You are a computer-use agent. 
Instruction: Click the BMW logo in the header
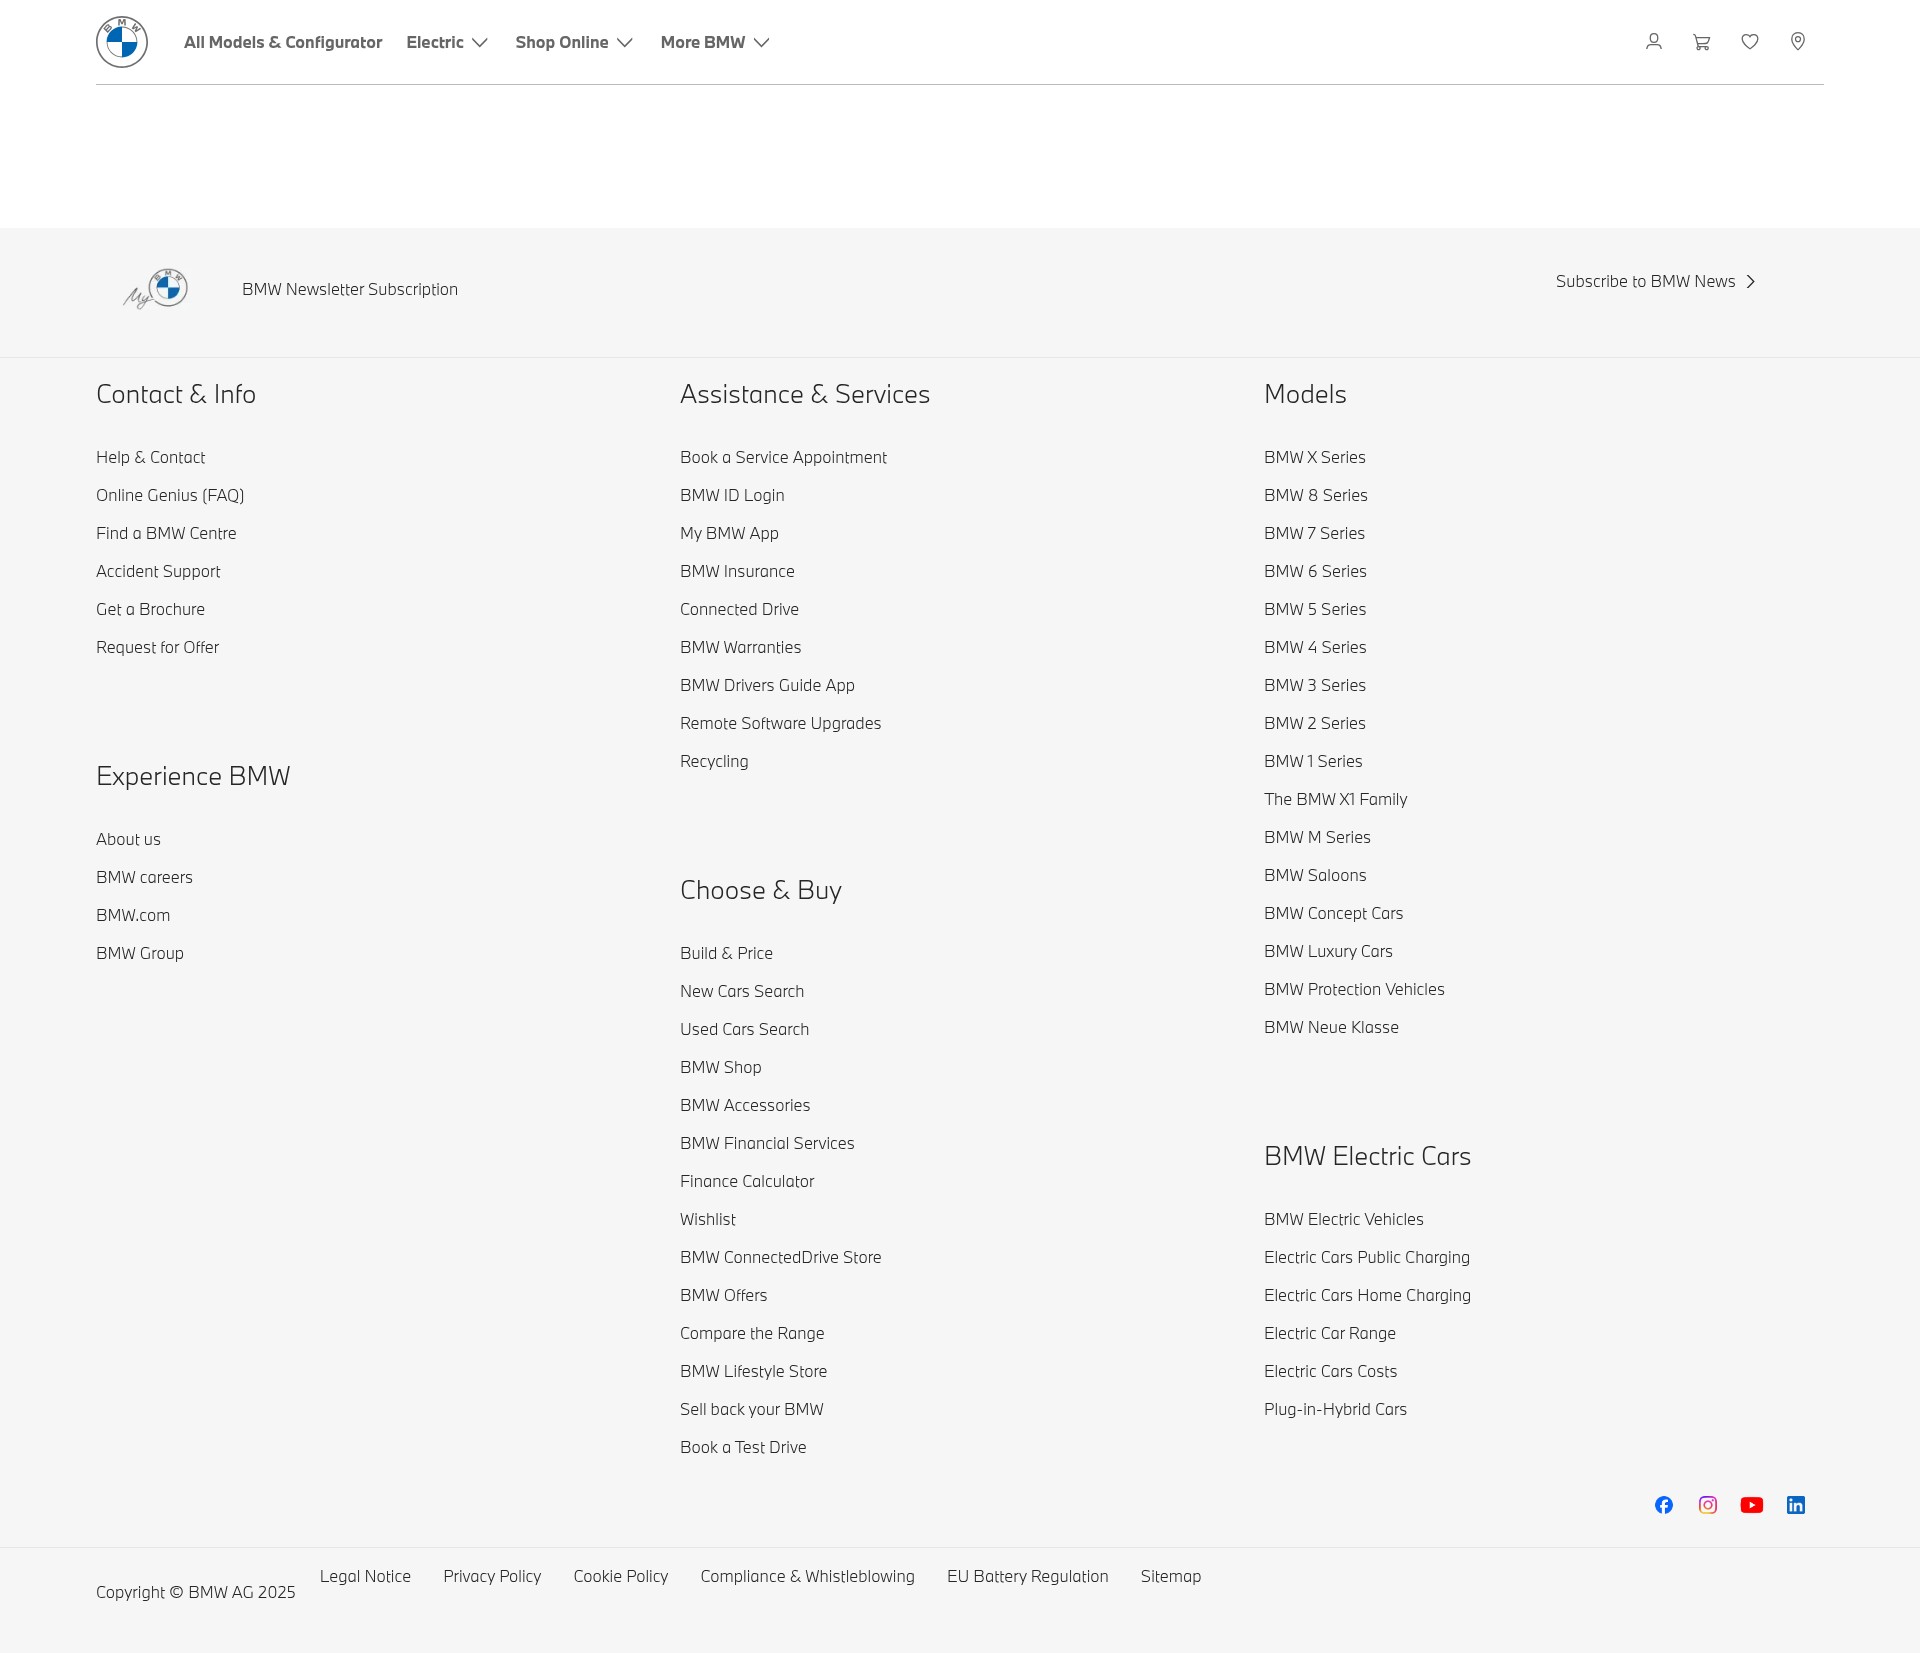[122, 42]
